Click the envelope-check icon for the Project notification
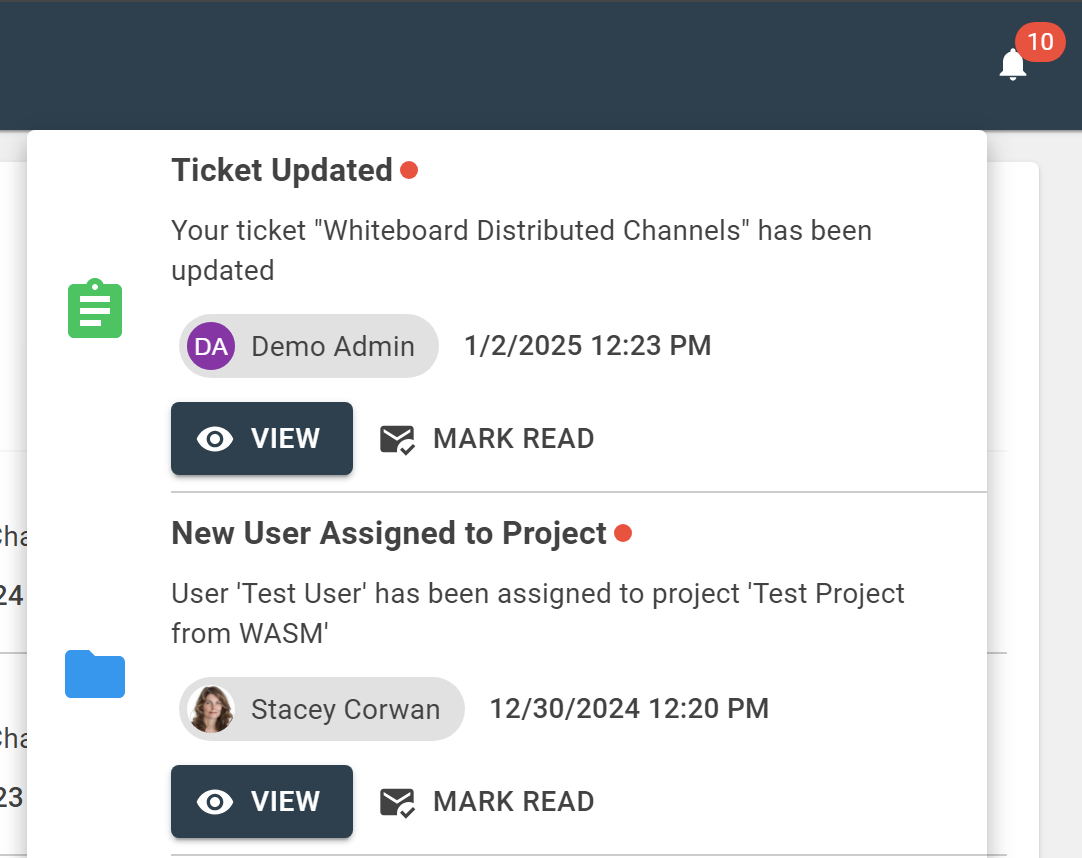Viewport: 1082px width, 858px height. point(397,802)
